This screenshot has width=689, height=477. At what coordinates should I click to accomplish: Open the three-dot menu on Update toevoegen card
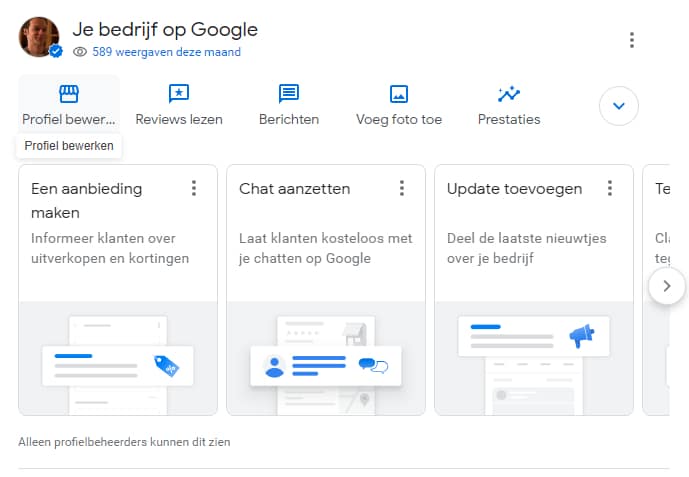coord(610,188)
